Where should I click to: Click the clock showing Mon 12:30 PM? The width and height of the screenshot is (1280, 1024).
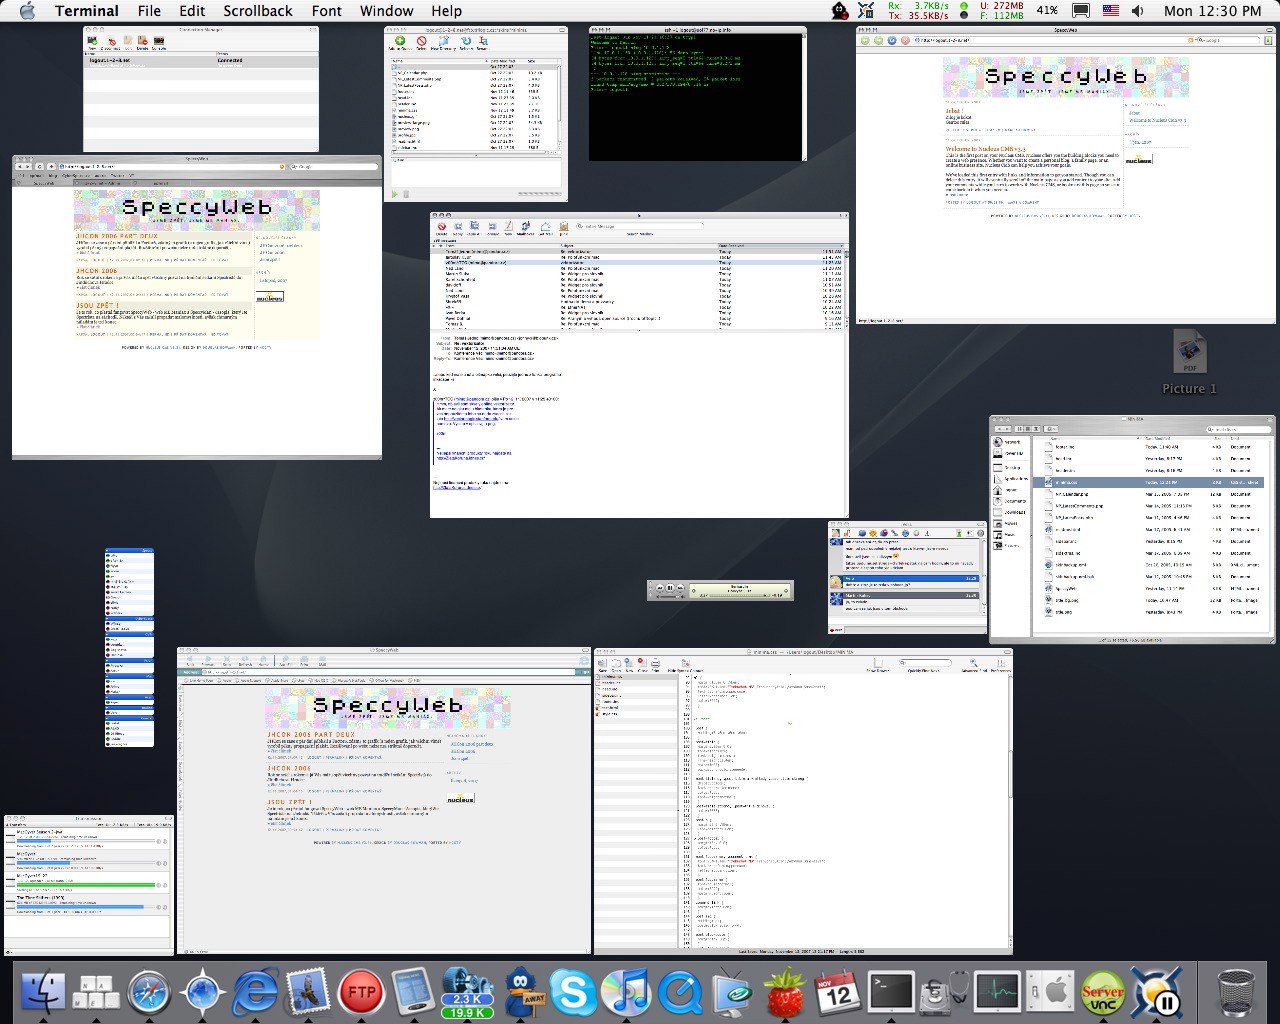(1213, 11)
